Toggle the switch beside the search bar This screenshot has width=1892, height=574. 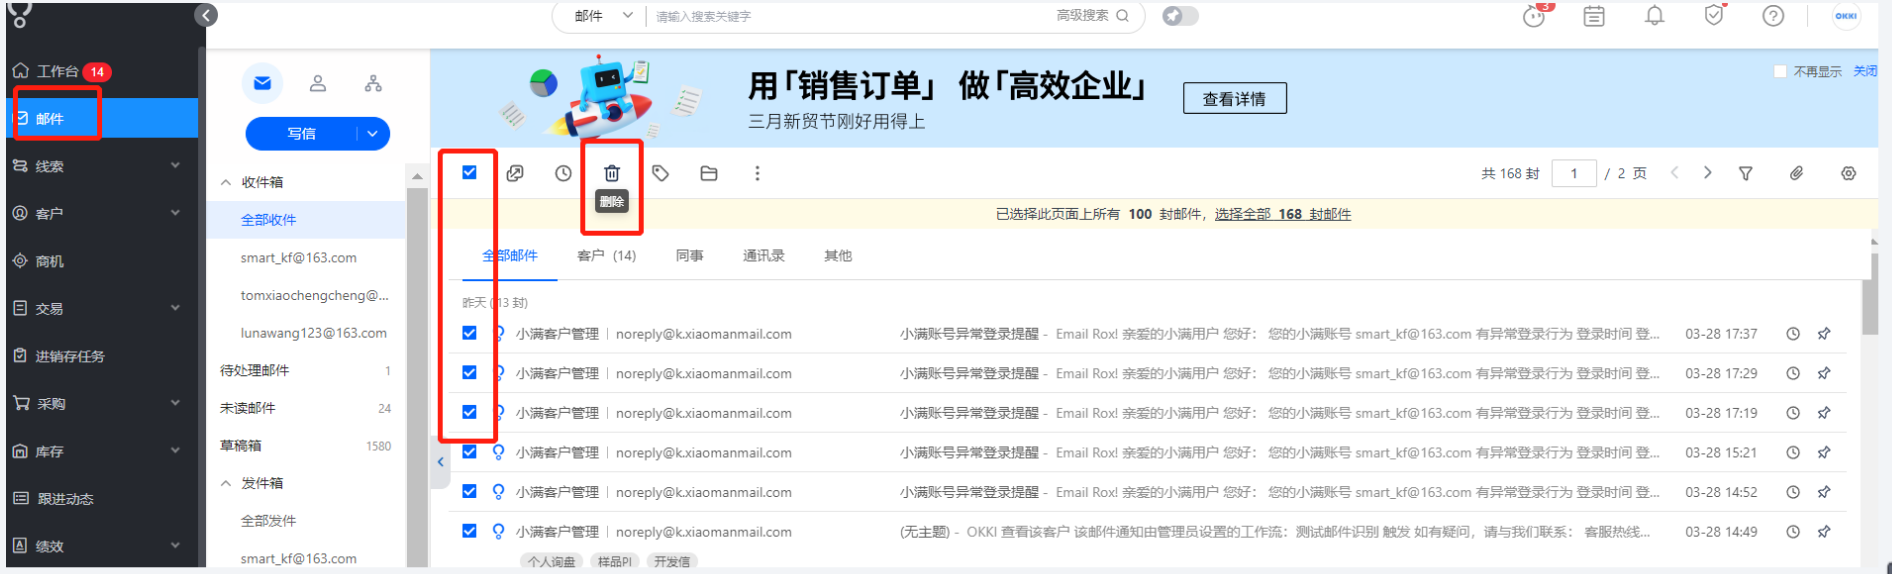click(x=1180, y=16)
